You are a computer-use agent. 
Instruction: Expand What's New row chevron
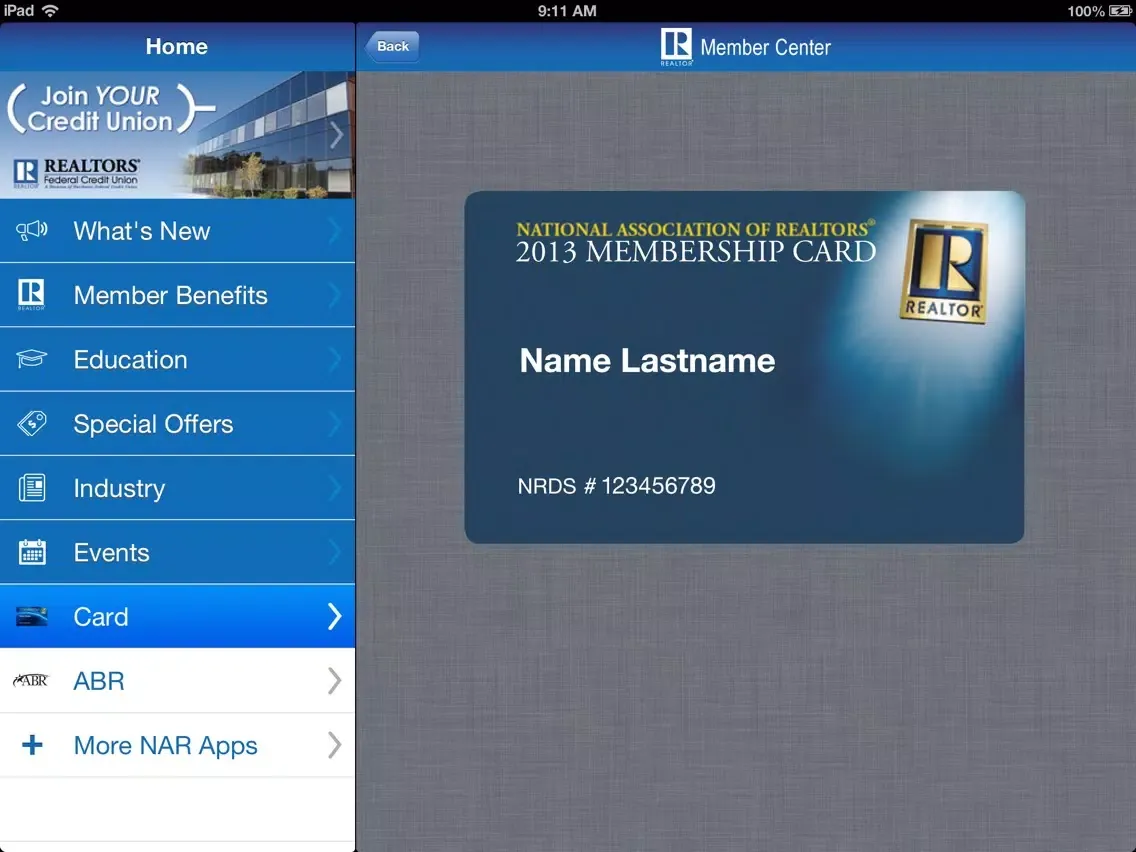point(334,230)
